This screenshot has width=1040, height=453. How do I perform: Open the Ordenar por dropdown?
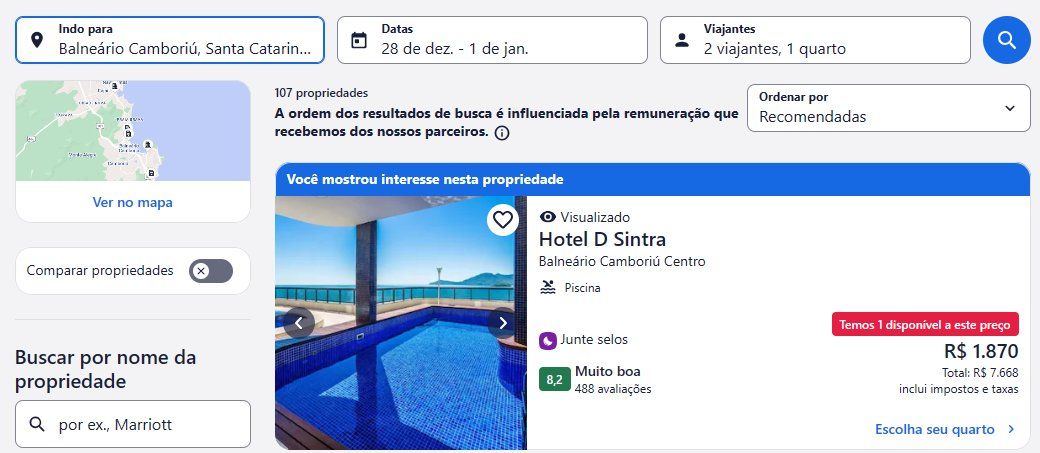point(888,108)
